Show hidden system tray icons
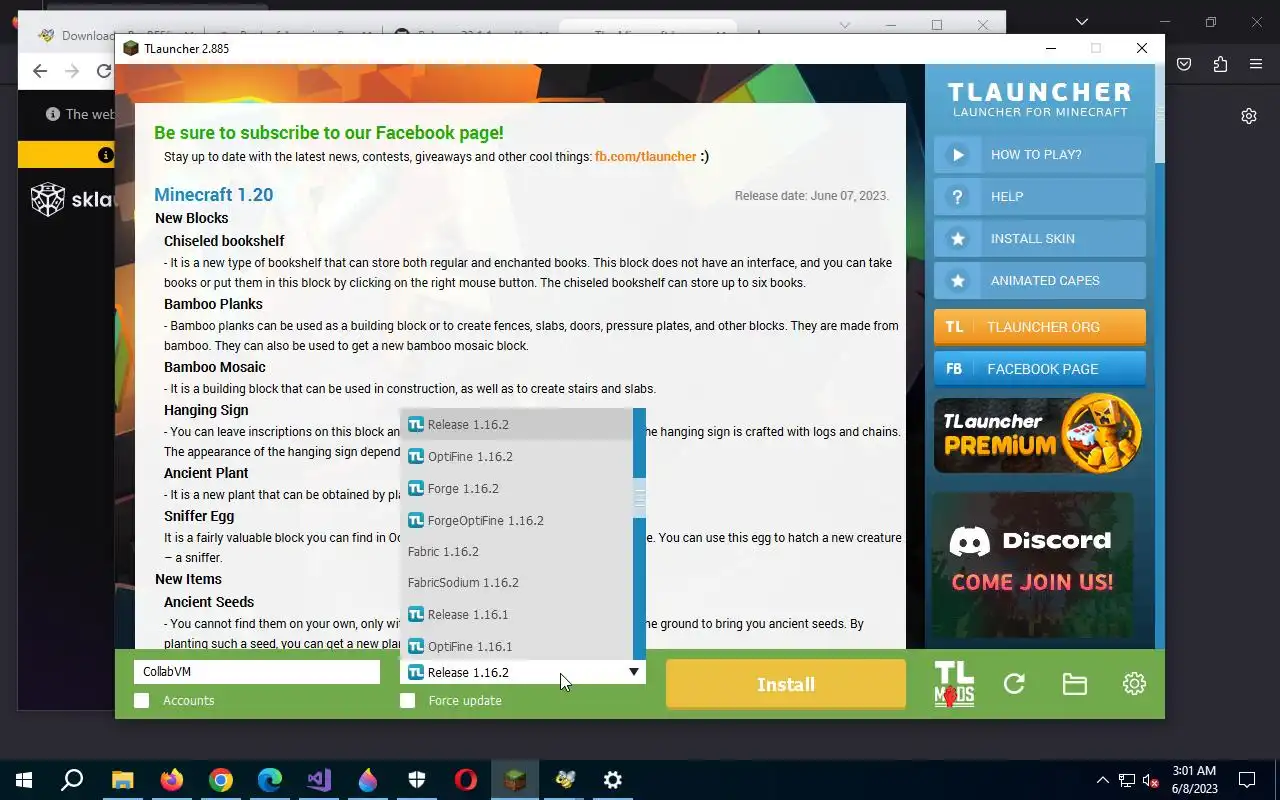This screenshot has height=800, width=1280. coord(1103,780)
